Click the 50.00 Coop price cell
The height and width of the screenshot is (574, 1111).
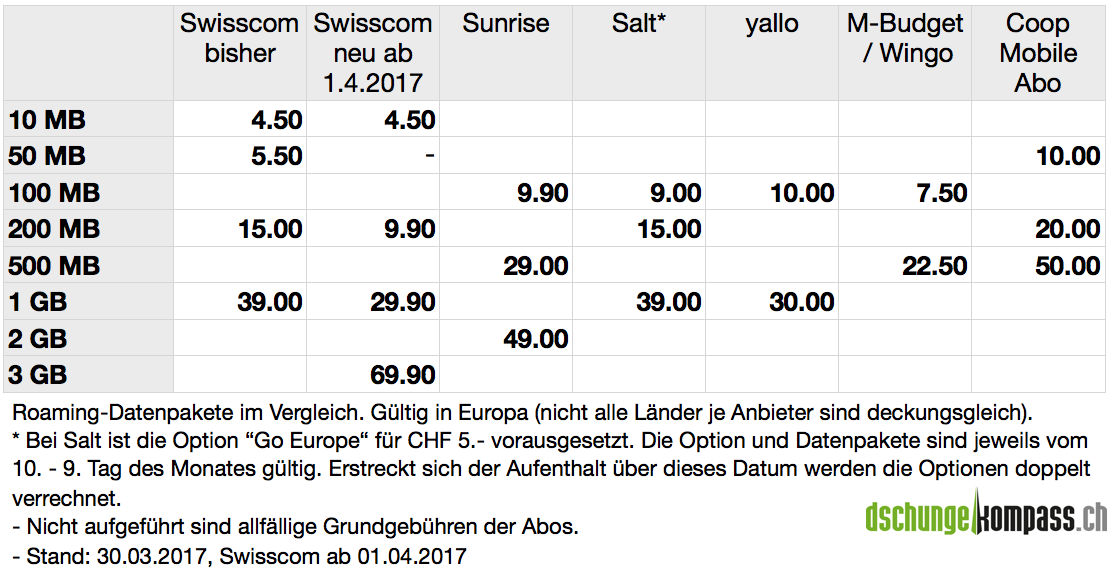tap(1067, 266)
